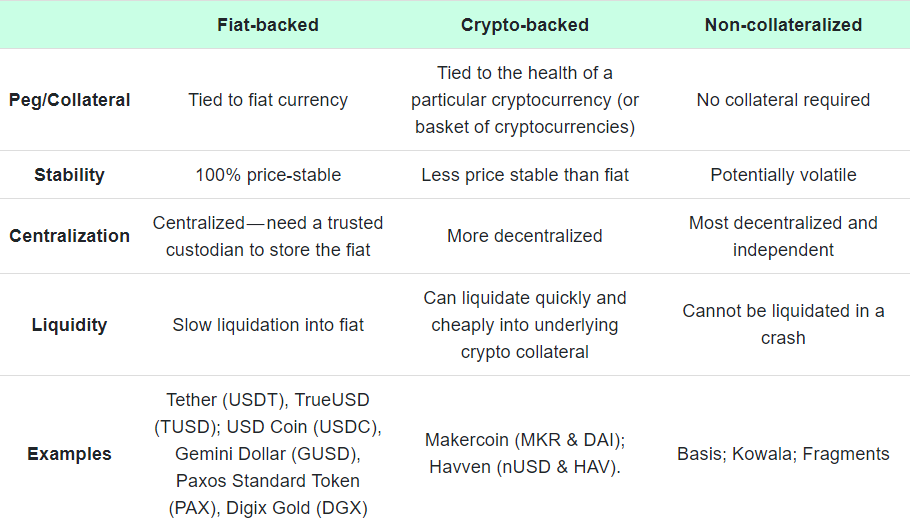Select the Centralization row label
Image resolution: width=910 pixels, height=528 pixels.
coord(69,236)
